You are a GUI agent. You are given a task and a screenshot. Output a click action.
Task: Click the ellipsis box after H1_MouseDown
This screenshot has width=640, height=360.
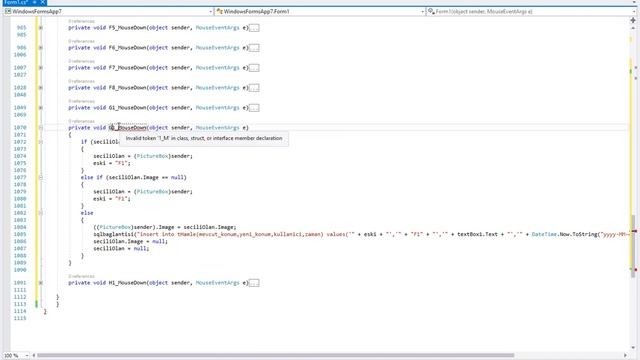(254, 283)
